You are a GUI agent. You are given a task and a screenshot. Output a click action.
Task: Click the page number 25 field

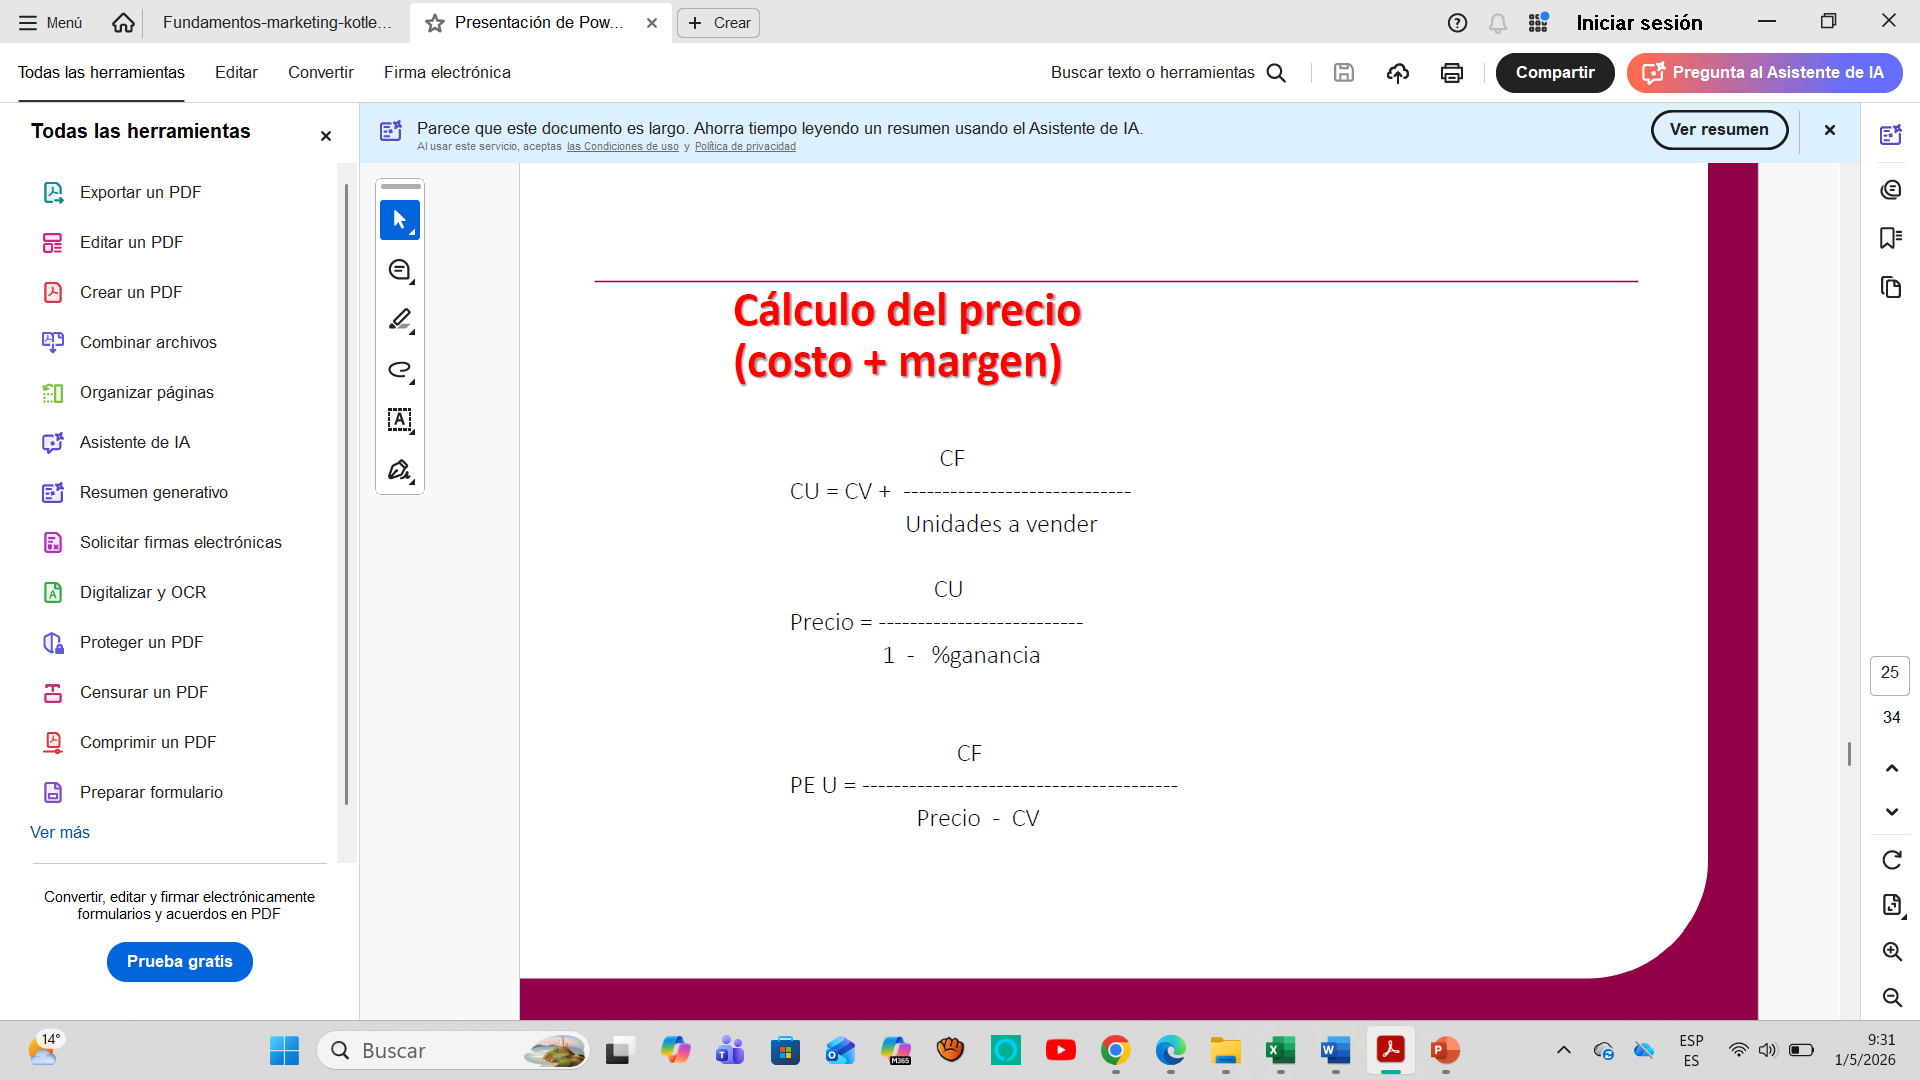1889,674
